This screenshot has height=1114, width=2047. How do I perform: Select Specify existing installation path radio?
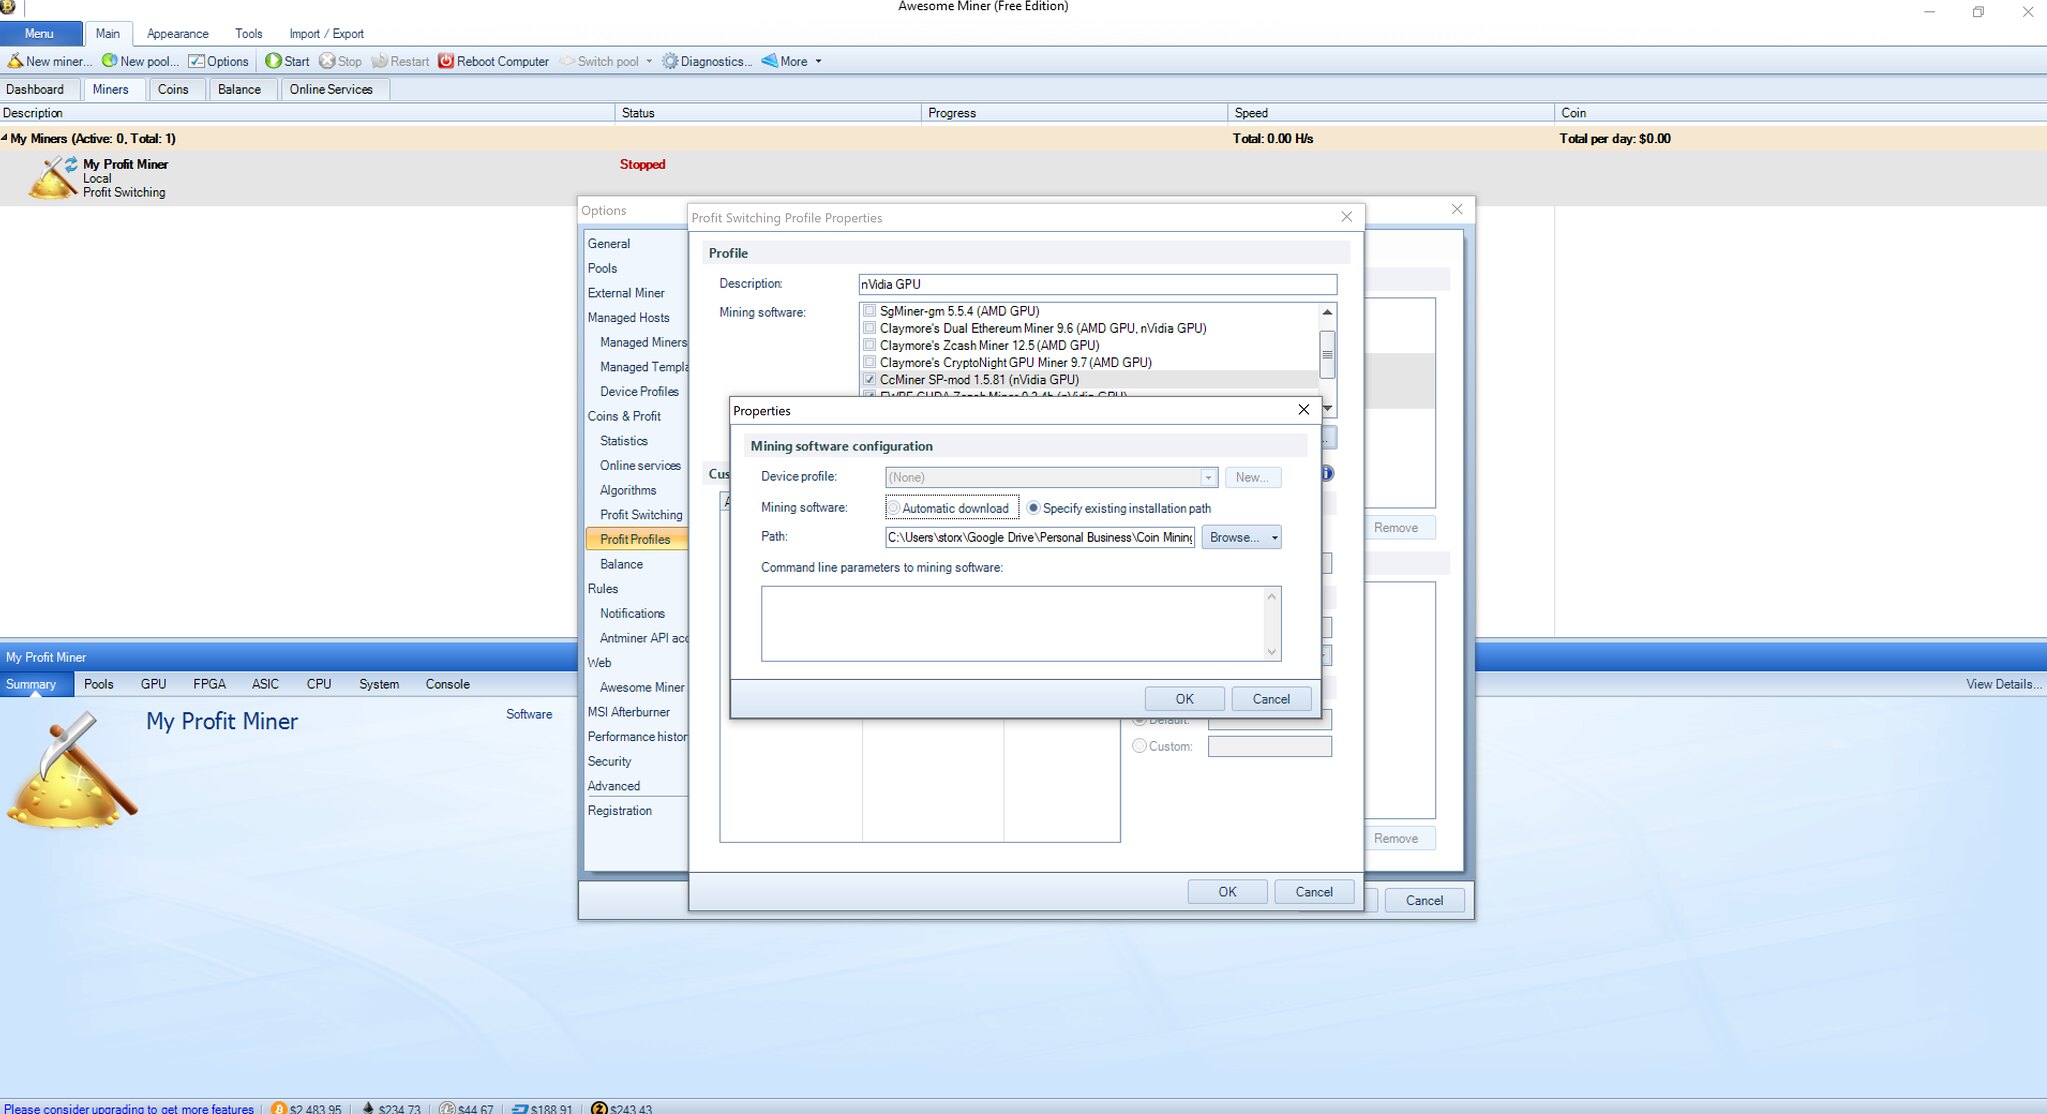[1034, 508]
